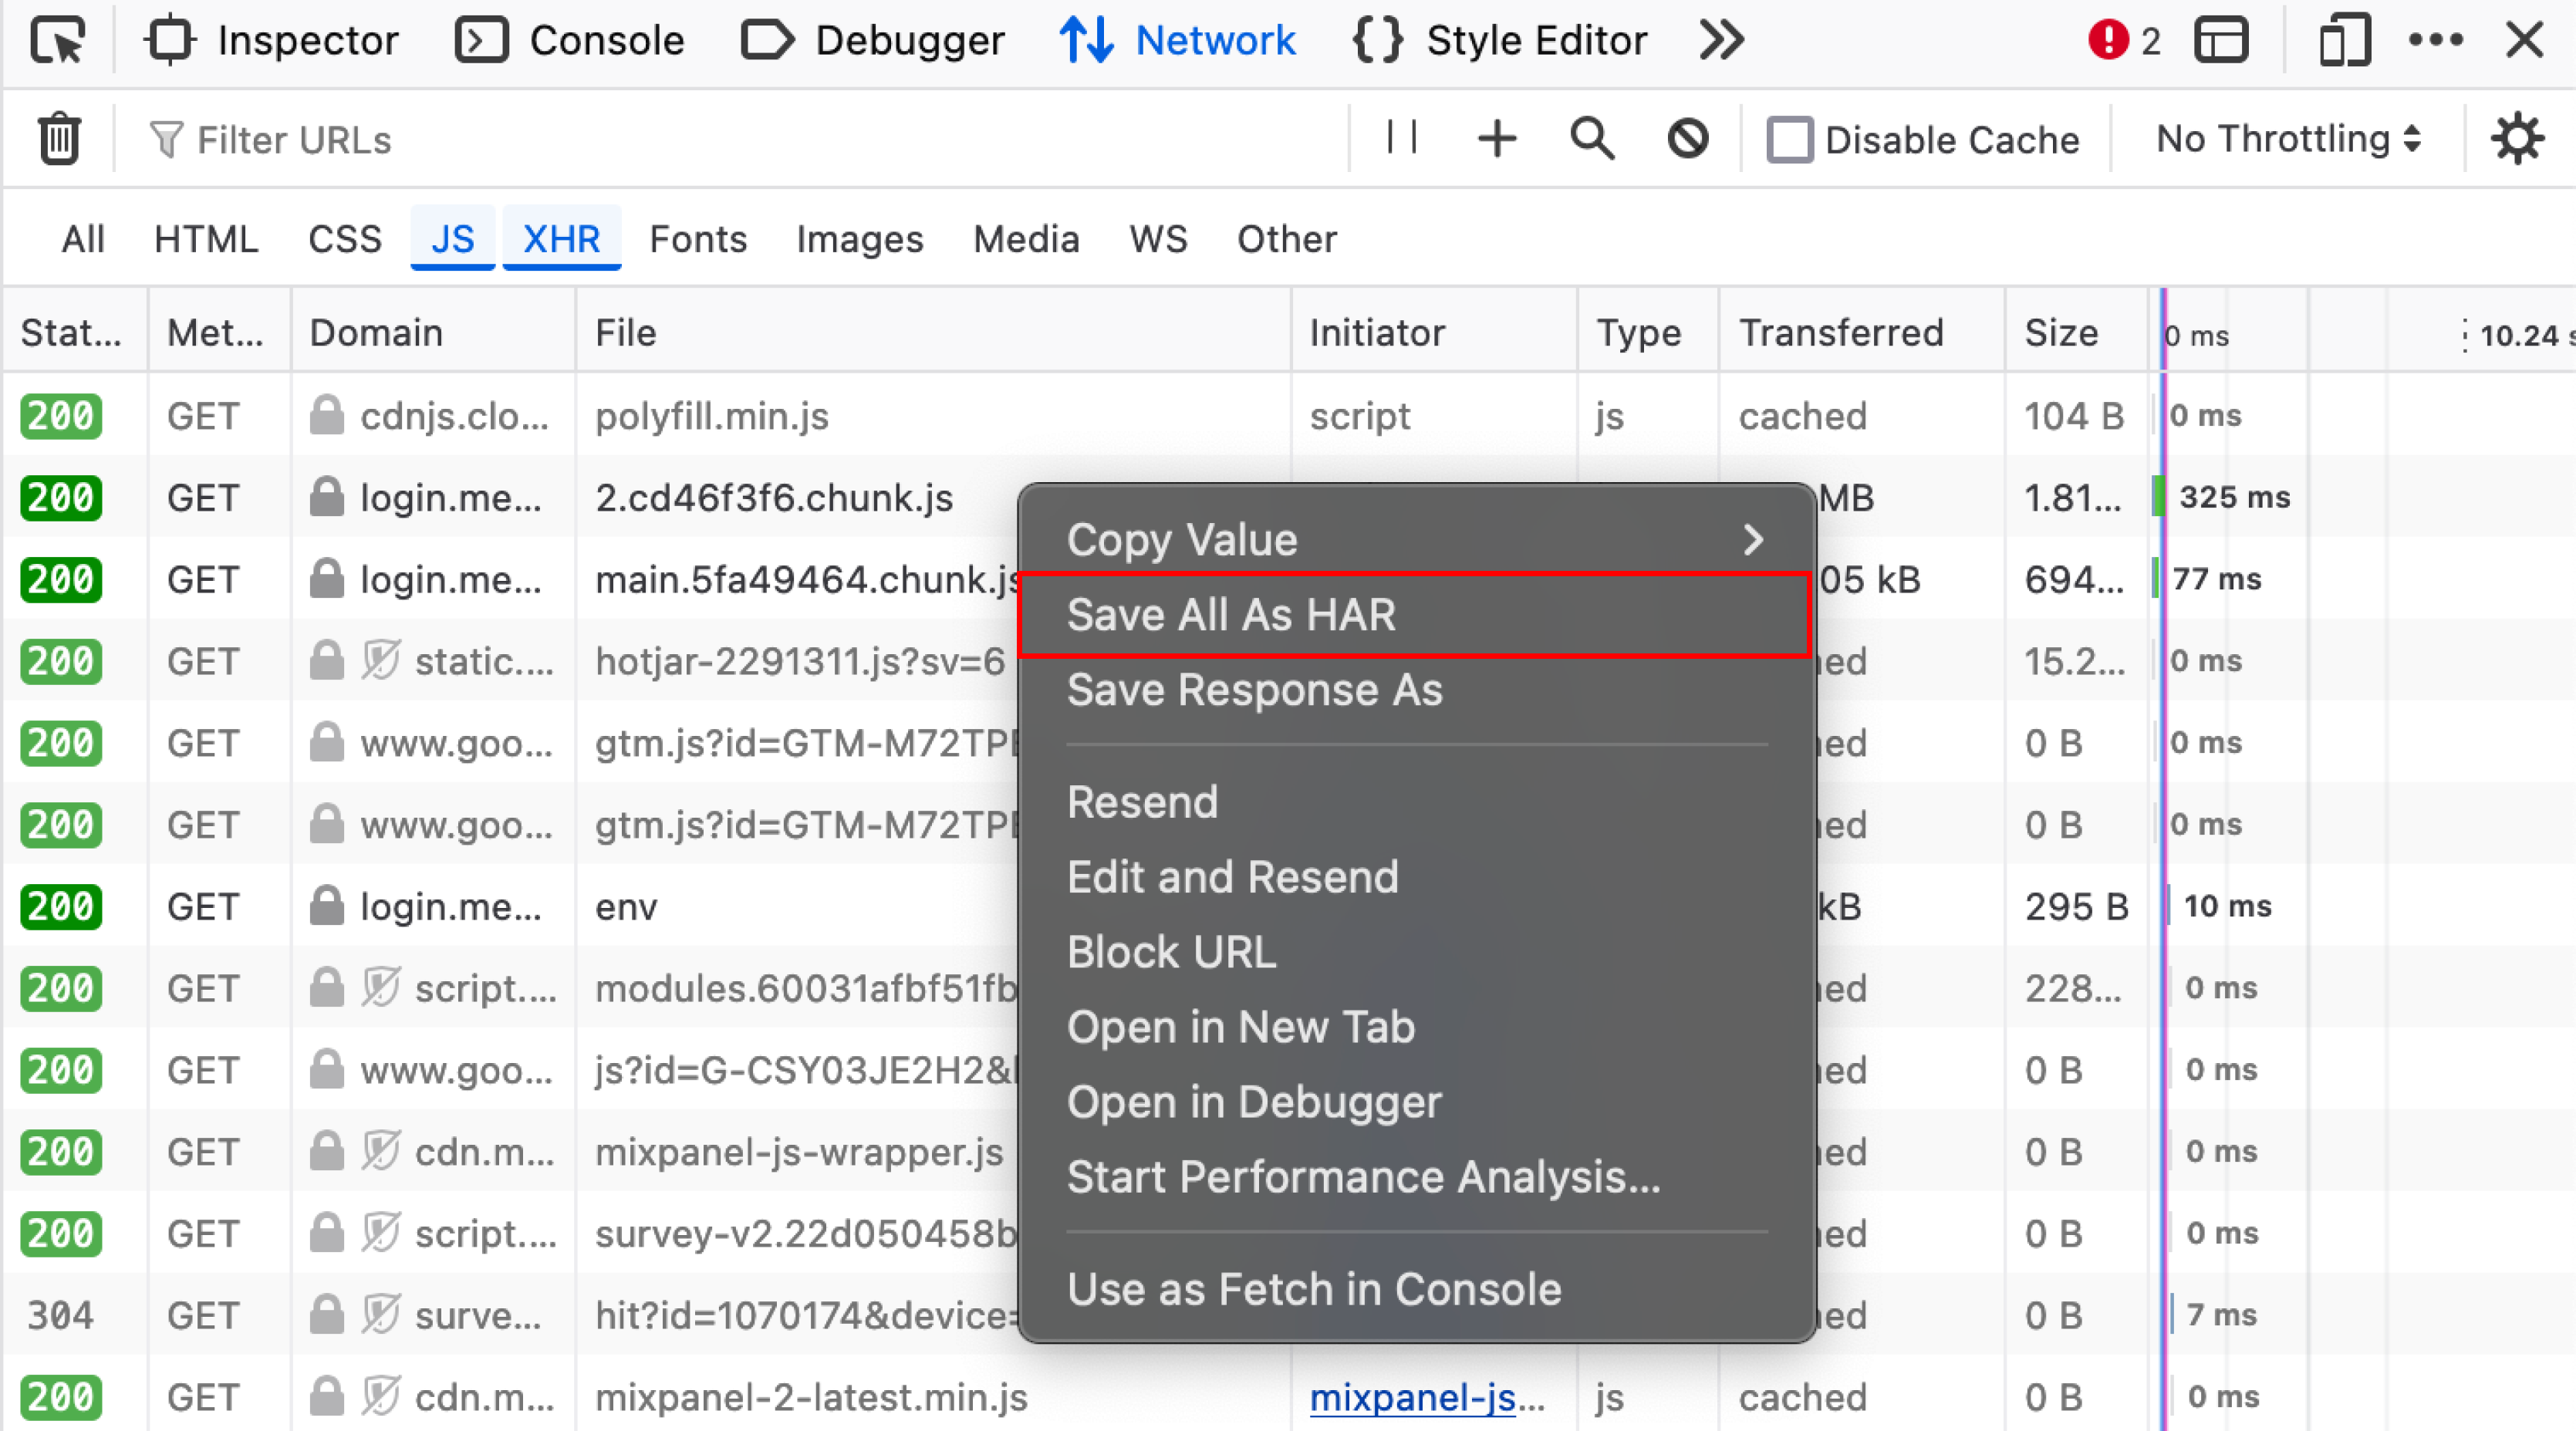
Task: Open the Inspector panel
Action: tap(272, 41)
